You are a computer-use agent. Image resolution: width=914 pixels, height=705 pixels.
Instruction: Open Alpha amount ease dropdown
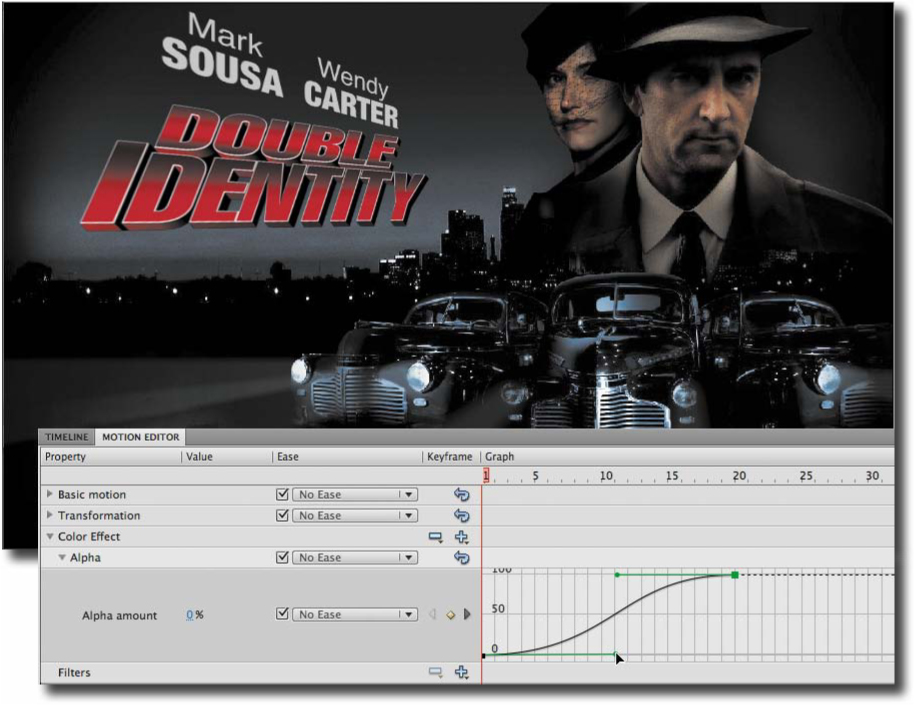pos(354,614)
